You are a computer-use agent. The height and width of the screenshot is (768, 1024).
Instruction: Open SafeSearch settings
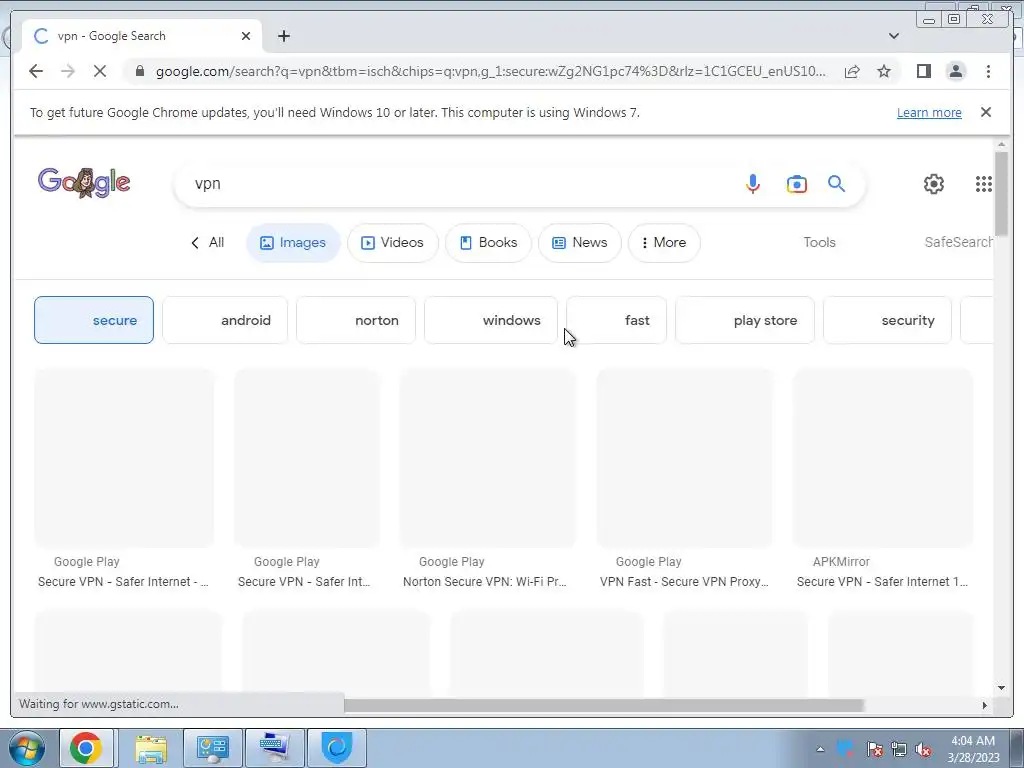click(958, 242)
